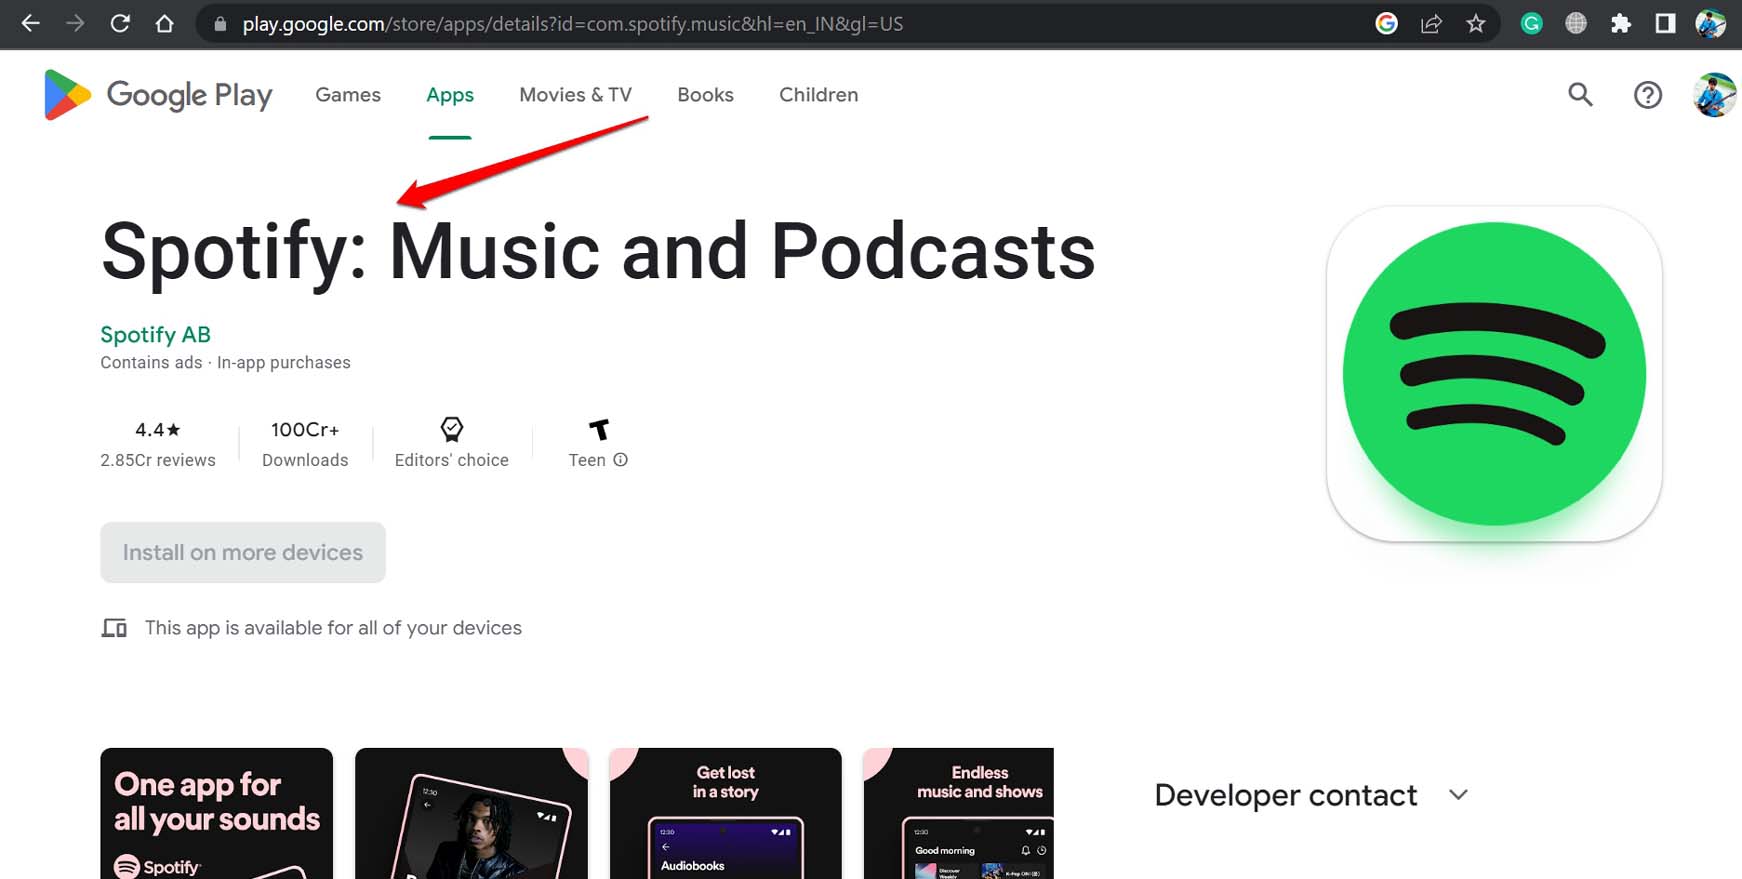
Task: Click the Contains ads · In-app purchases text
Action: coord(225,362)
